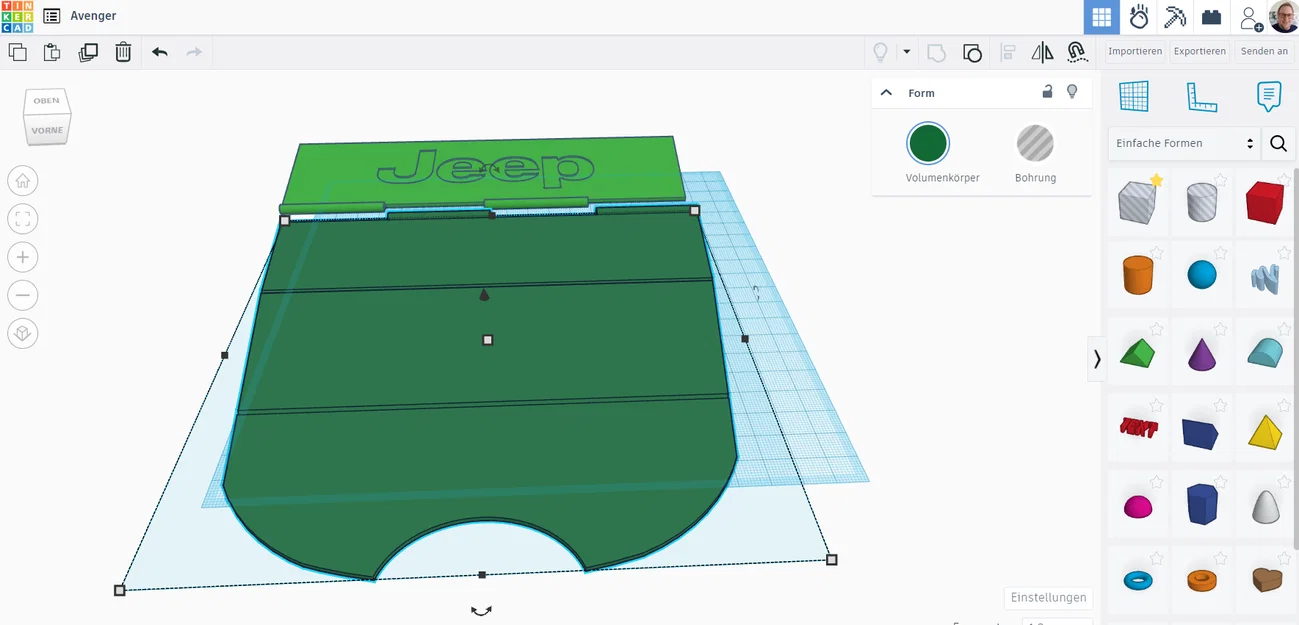Click the Align tool icon
1299x625 pixels.
(x=1008, y=52)
